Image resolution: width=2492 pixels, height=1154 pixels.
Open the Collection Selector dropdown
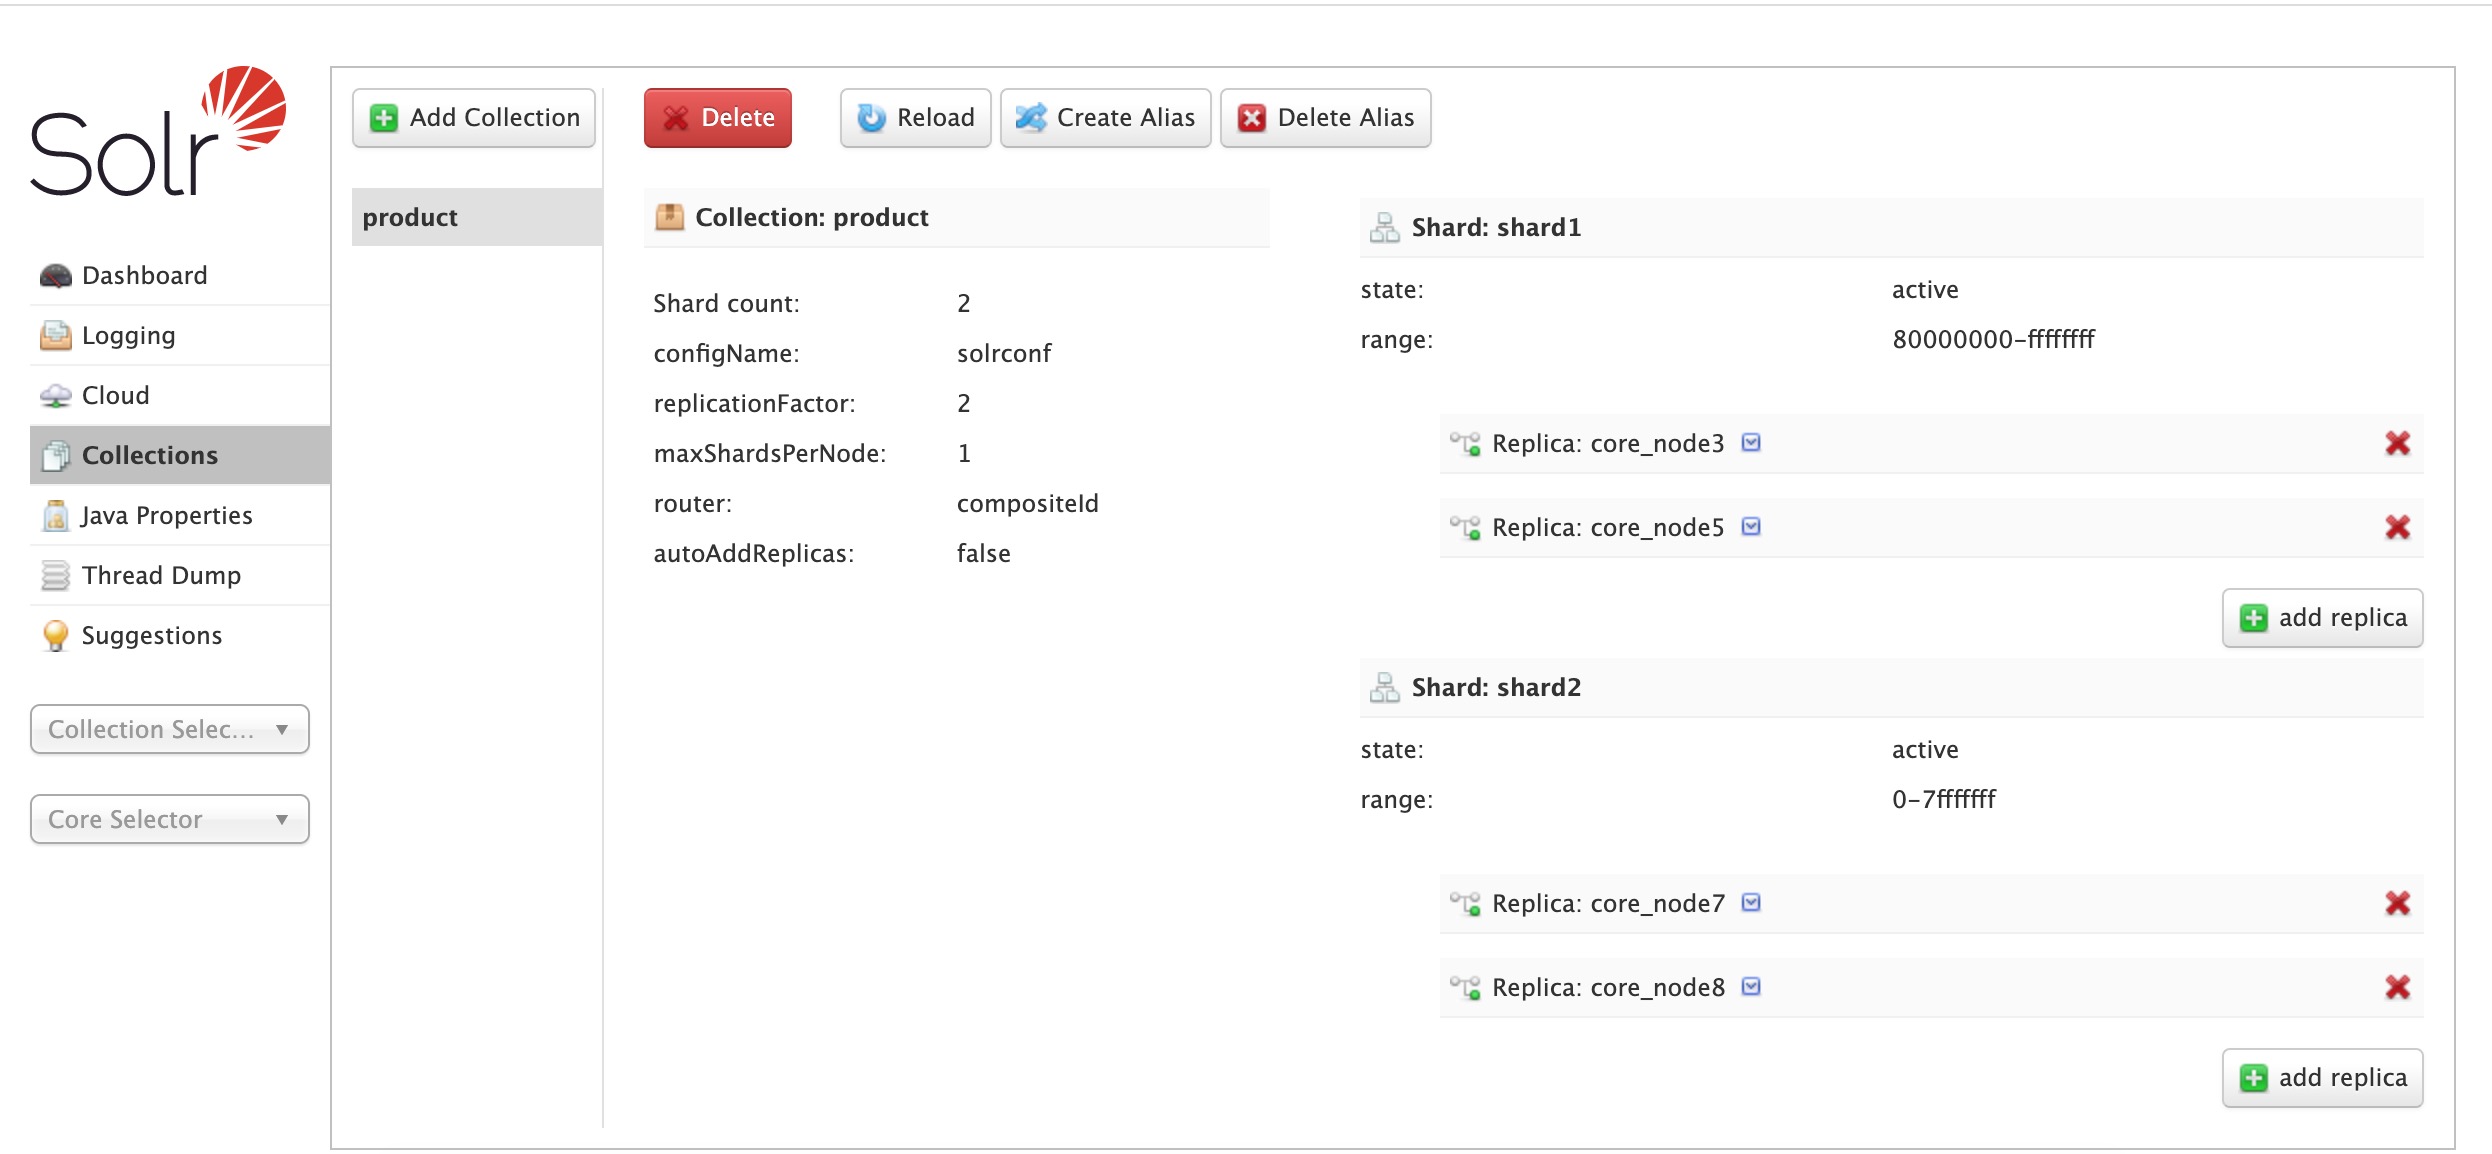168,730
